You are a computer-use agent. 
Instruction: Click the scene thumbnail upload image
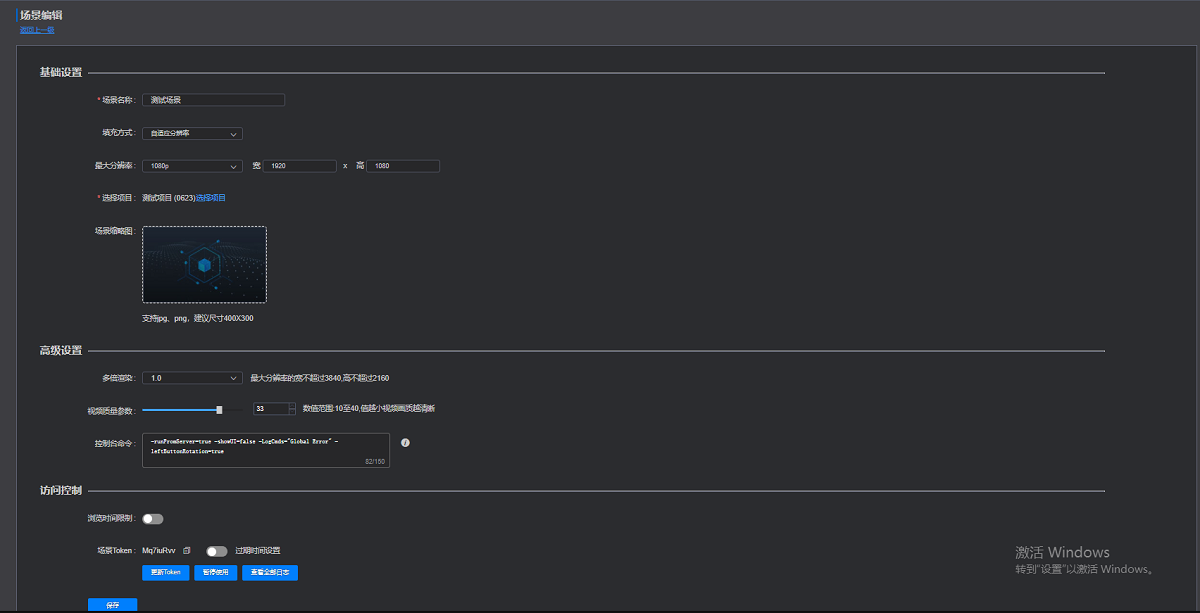[x=204, y=264]
